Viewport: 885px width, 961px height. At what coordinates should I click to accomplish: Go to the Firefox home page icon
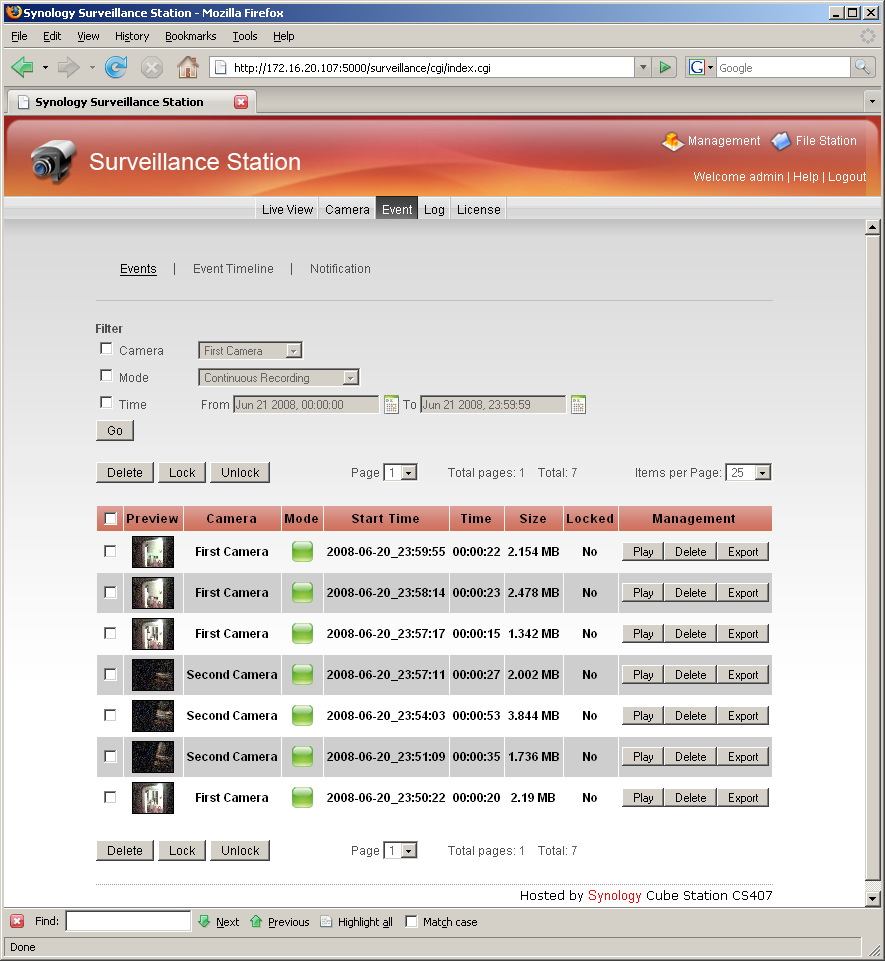click(188, 67)
